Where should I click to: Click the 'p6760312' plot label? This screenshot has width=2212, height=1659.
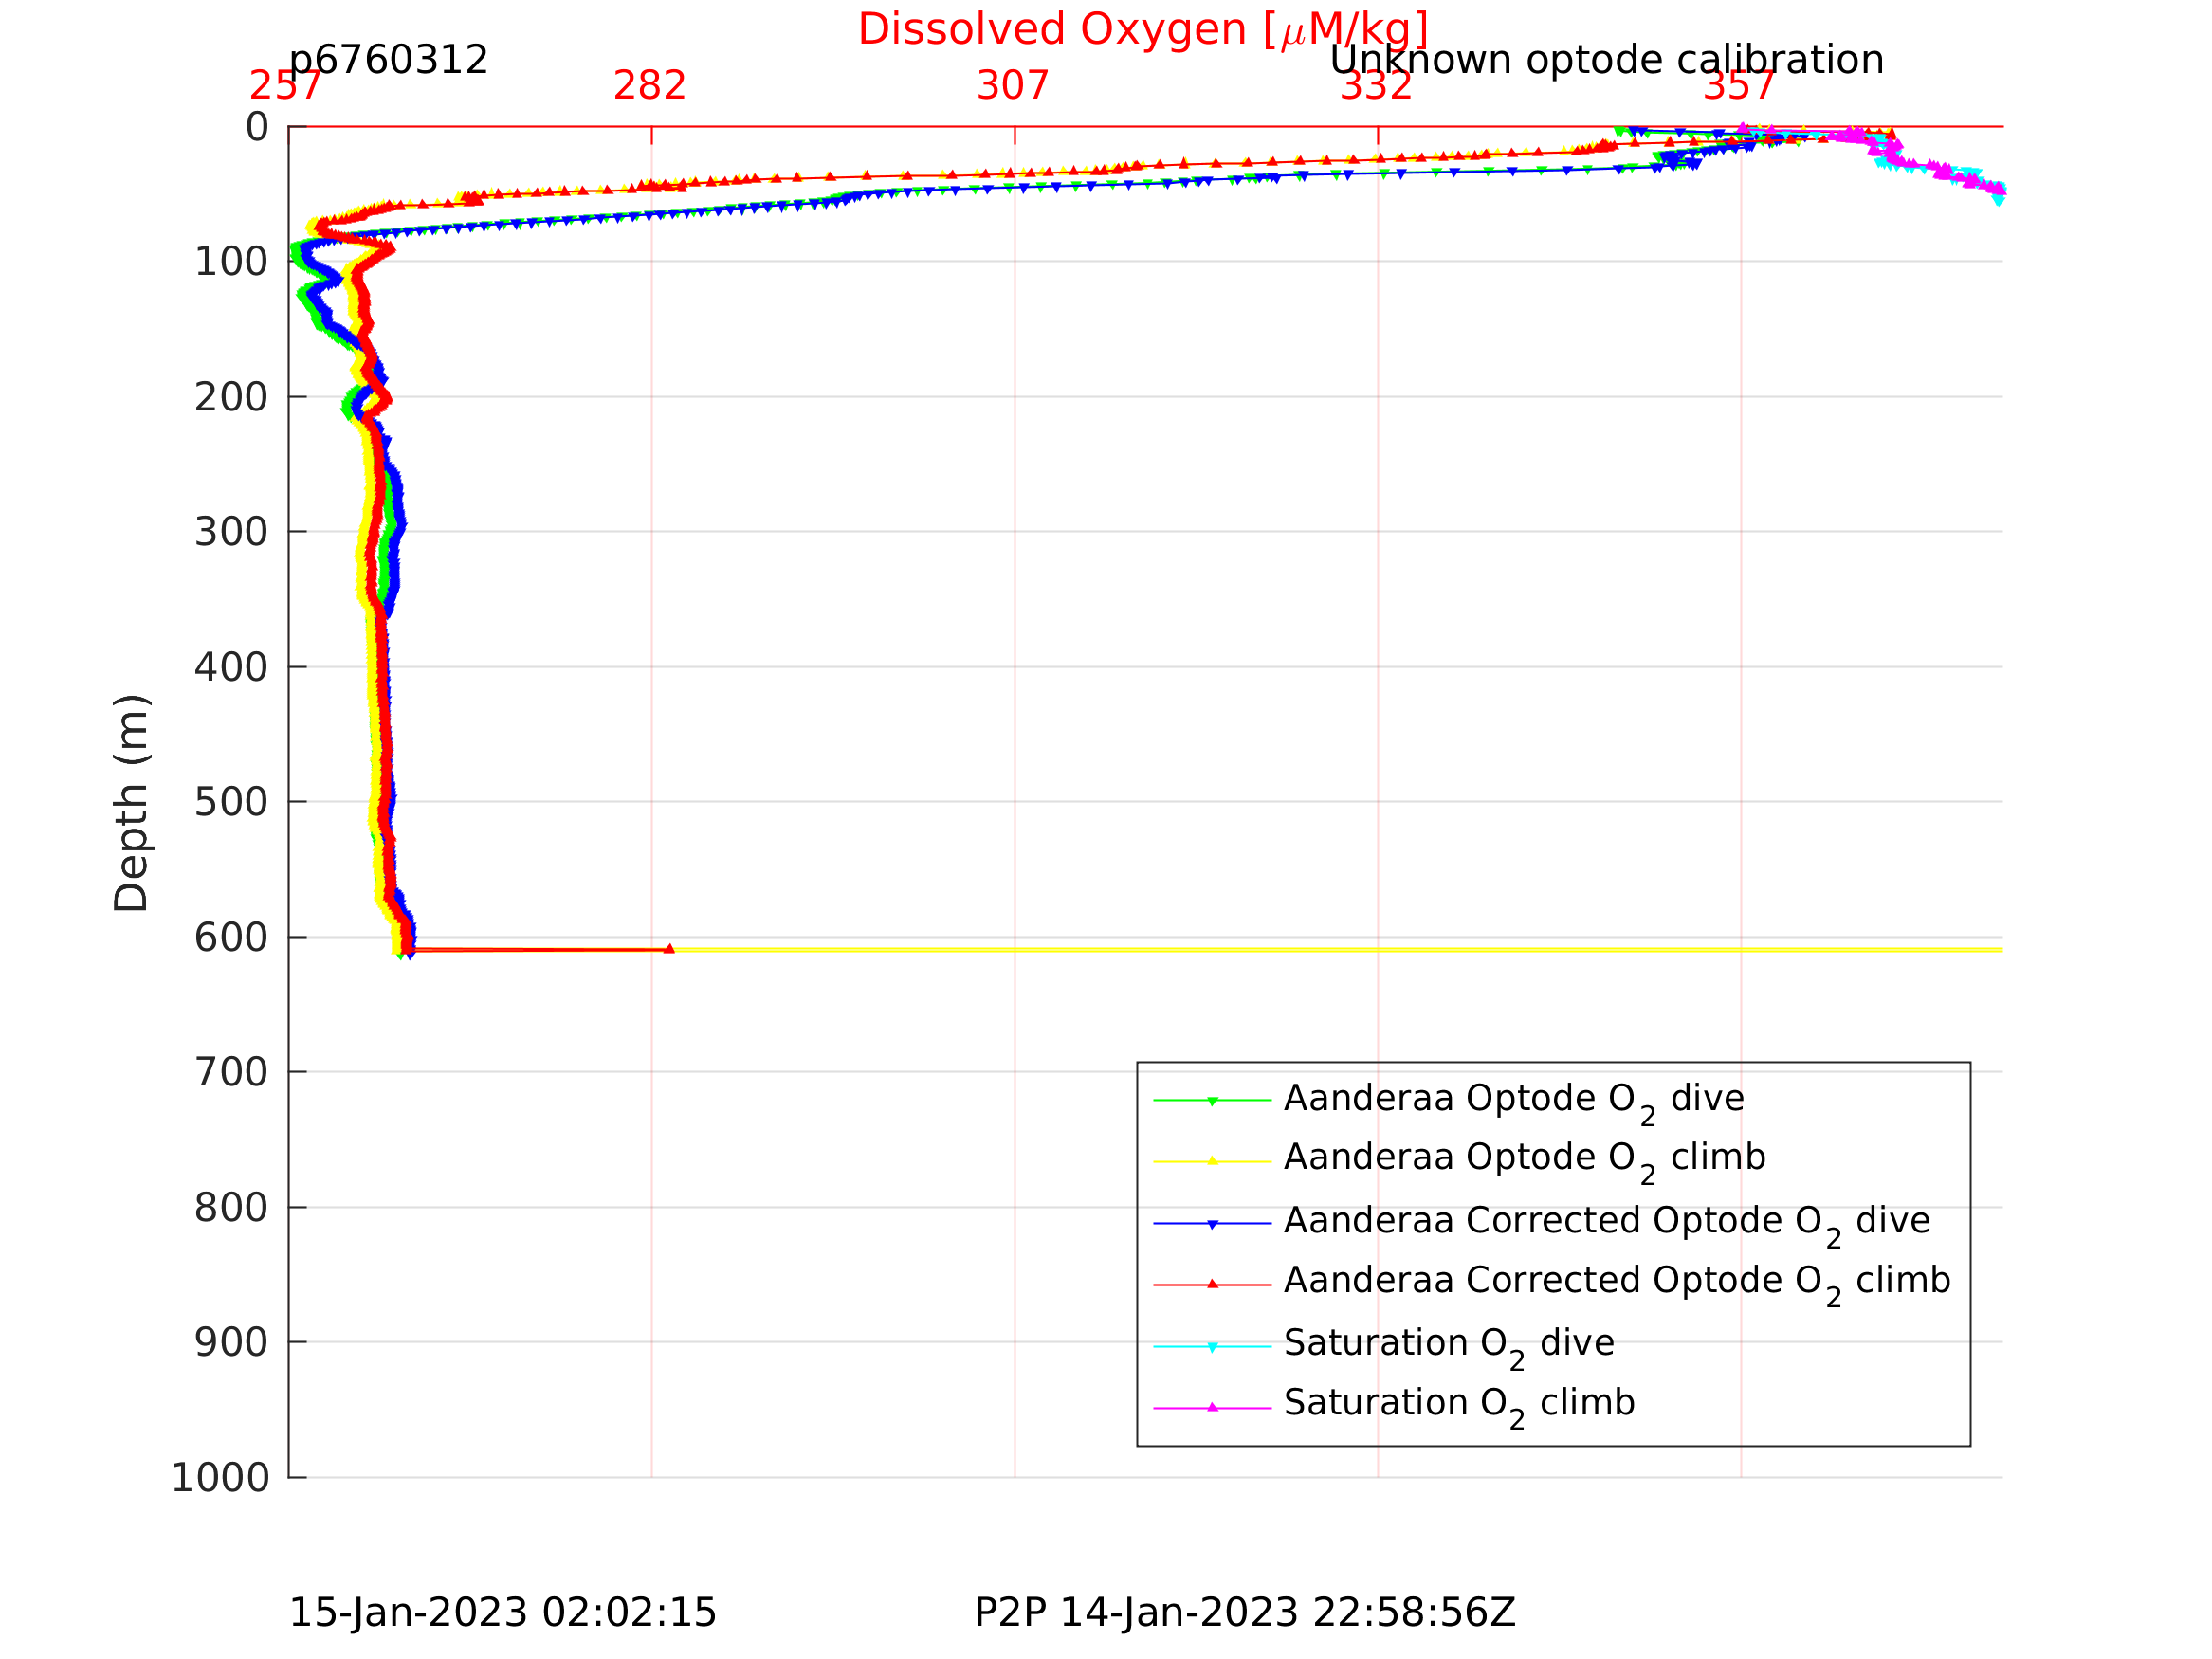(388, 60)
